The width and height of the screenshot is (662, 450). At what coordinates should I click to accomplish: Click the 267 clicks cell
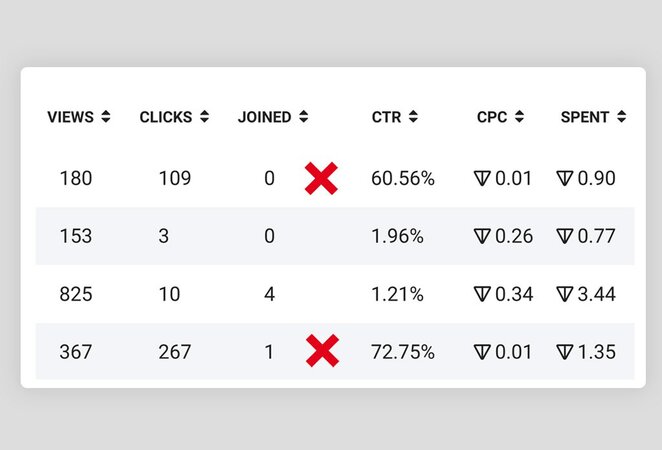(175, 352)
